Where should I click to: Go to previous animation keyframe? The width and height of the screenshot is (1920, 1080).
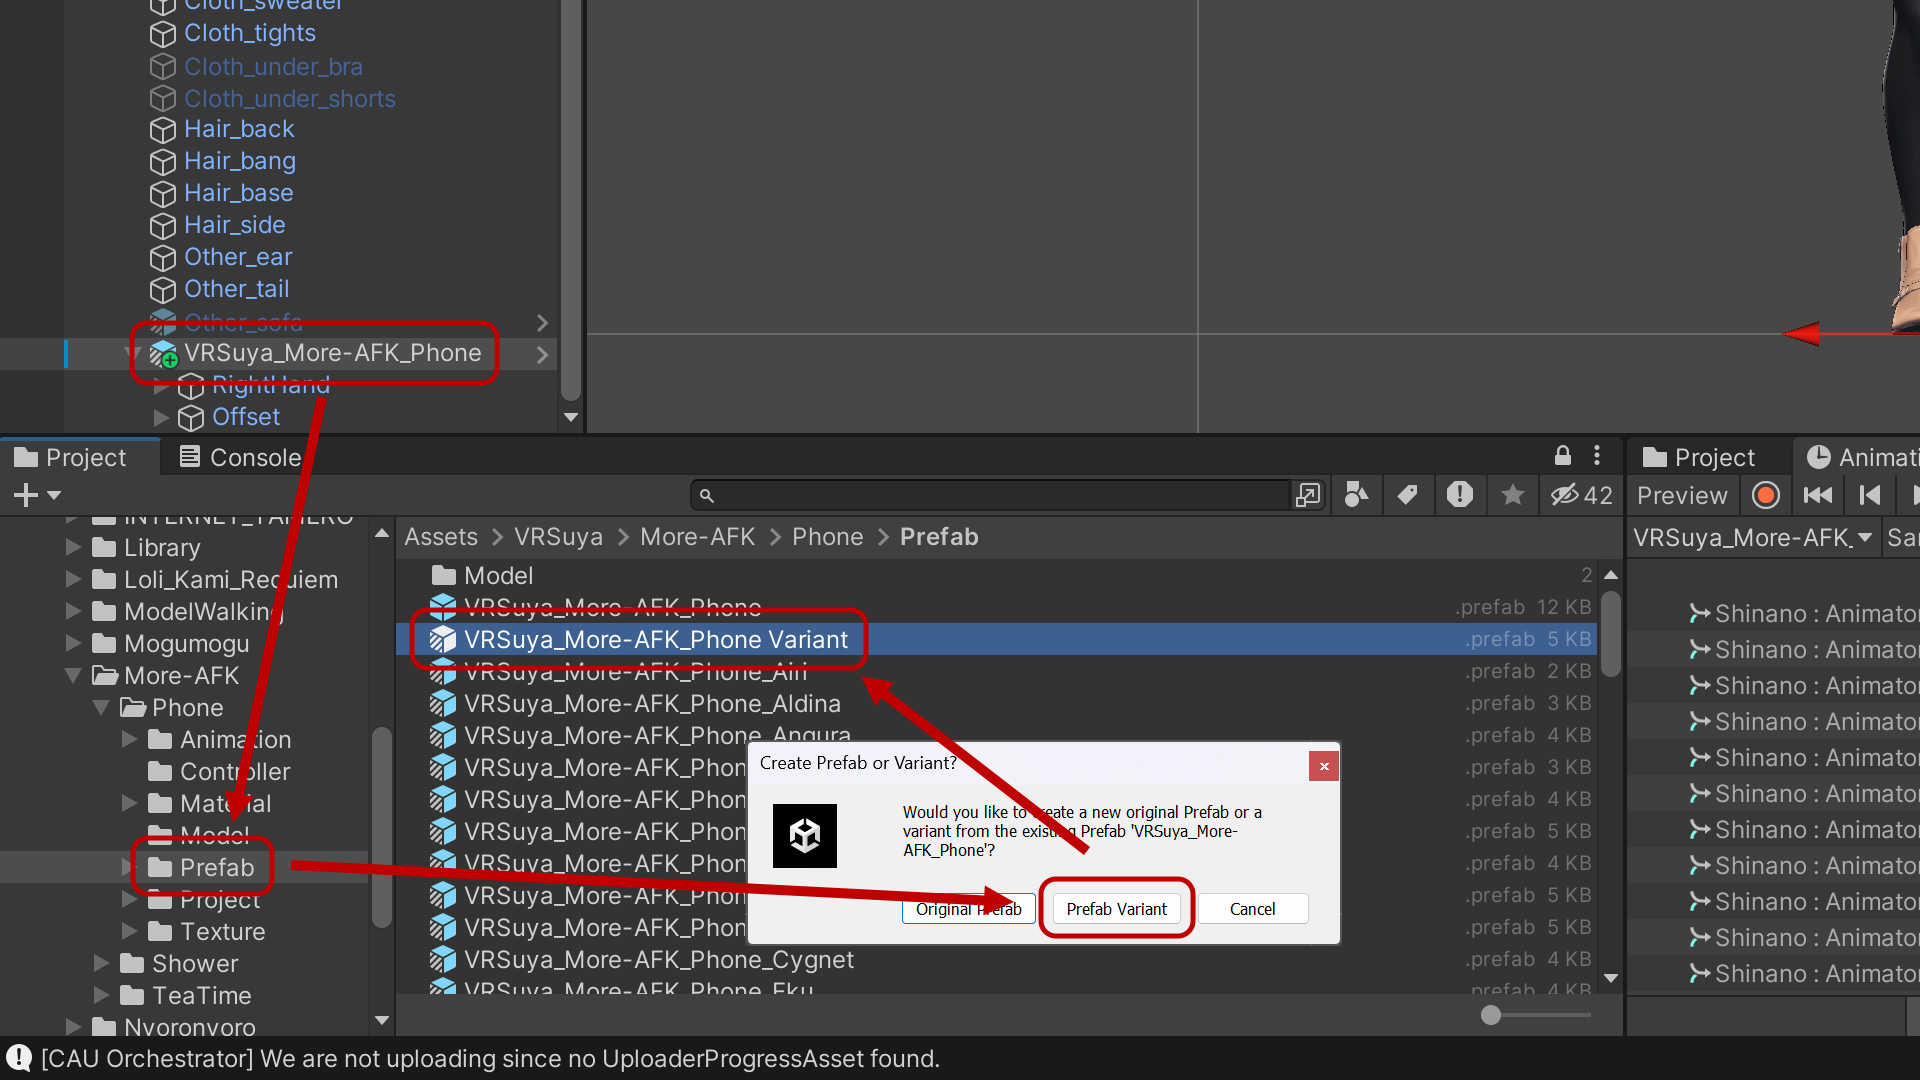pos(1869,495)
